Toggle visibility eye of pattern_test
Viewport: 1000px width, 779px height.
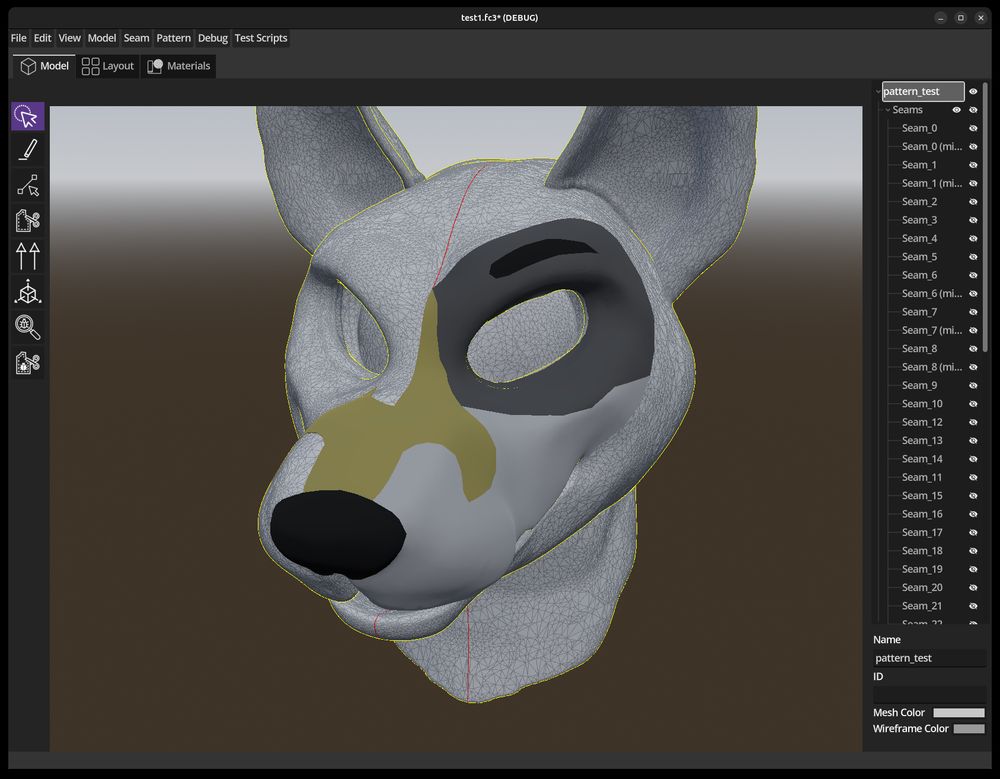click(973, 91)
